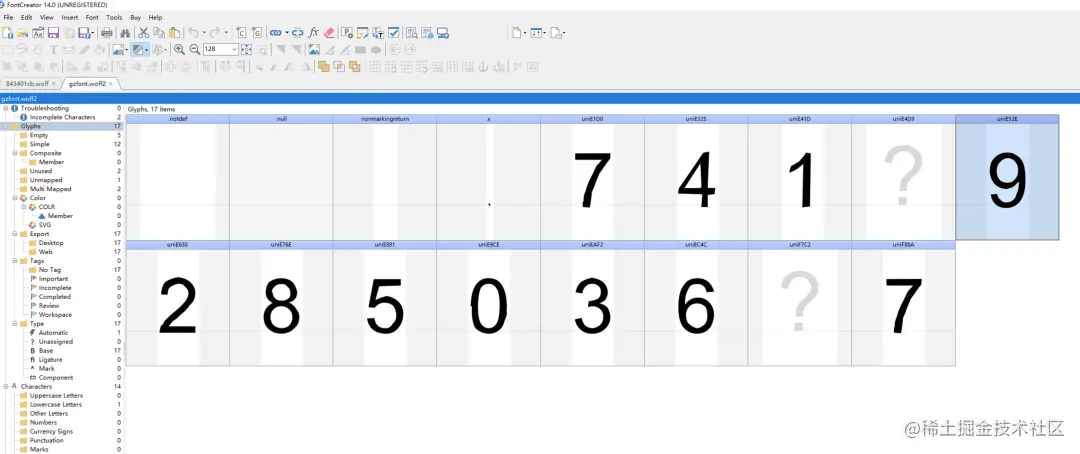Collapse the Glyphs tree node

(6, 126)
